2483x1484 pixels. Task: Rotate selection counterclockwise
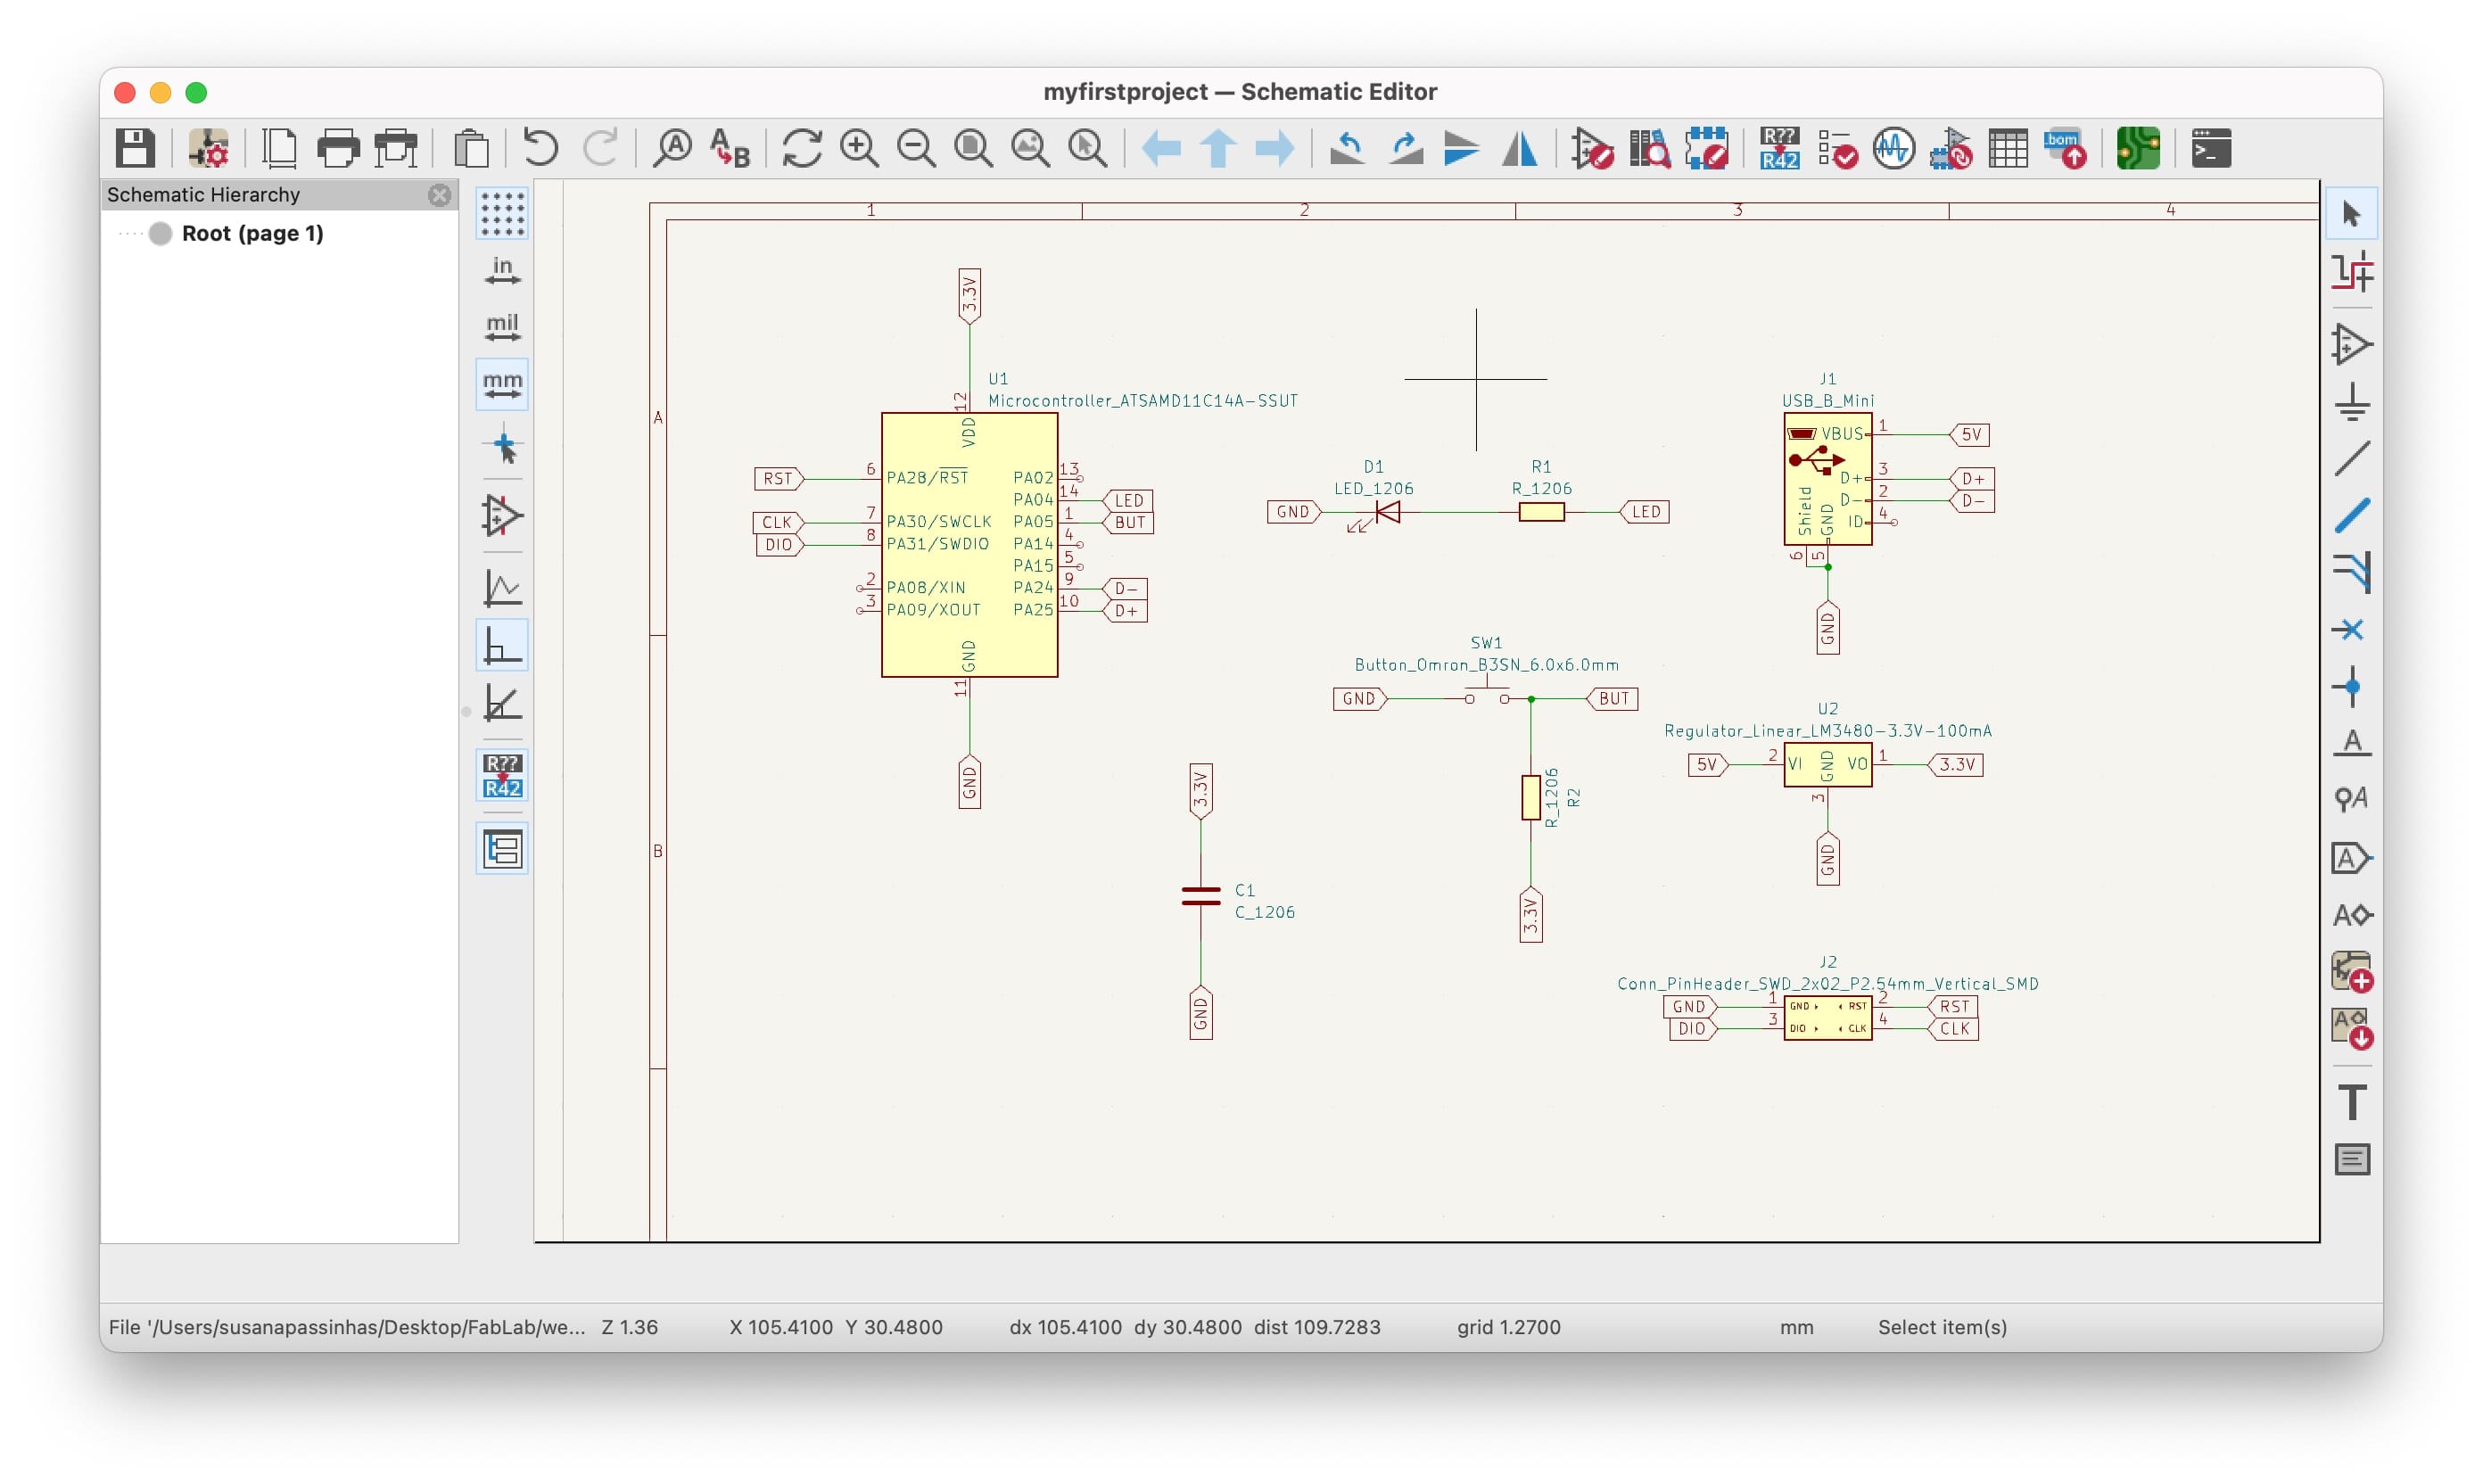click(x=1347, y=148)
